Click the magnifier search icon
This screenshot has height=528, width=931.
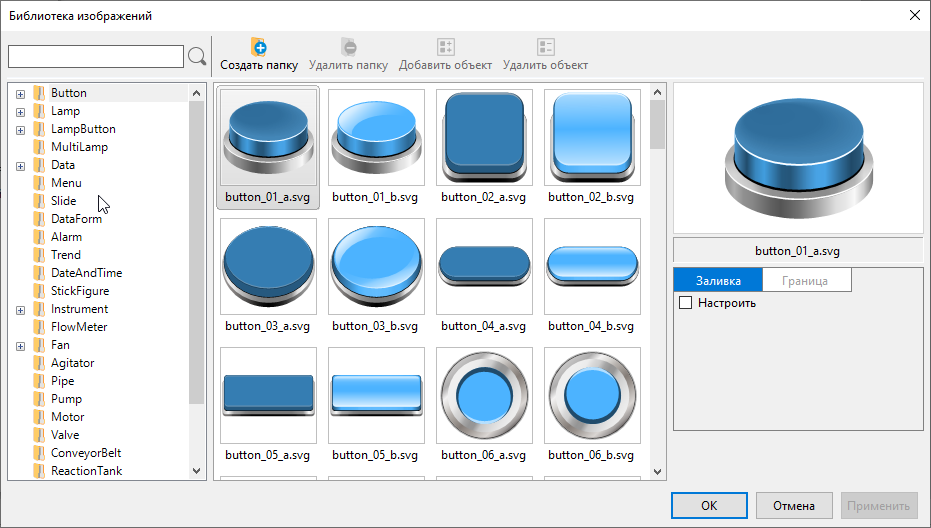tap(197, 56)
